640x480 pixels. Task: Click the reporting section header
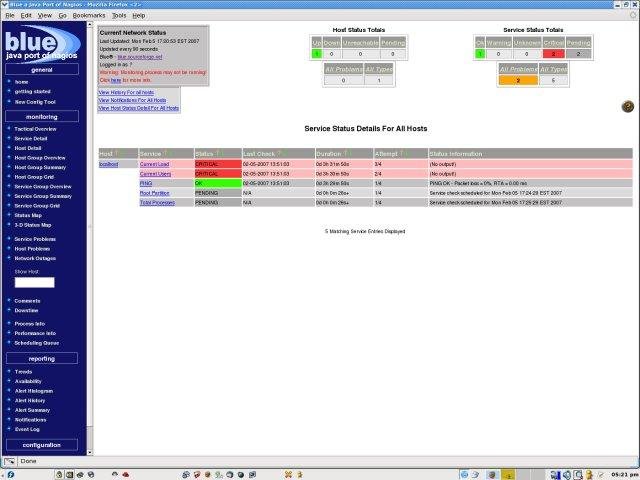42,358
